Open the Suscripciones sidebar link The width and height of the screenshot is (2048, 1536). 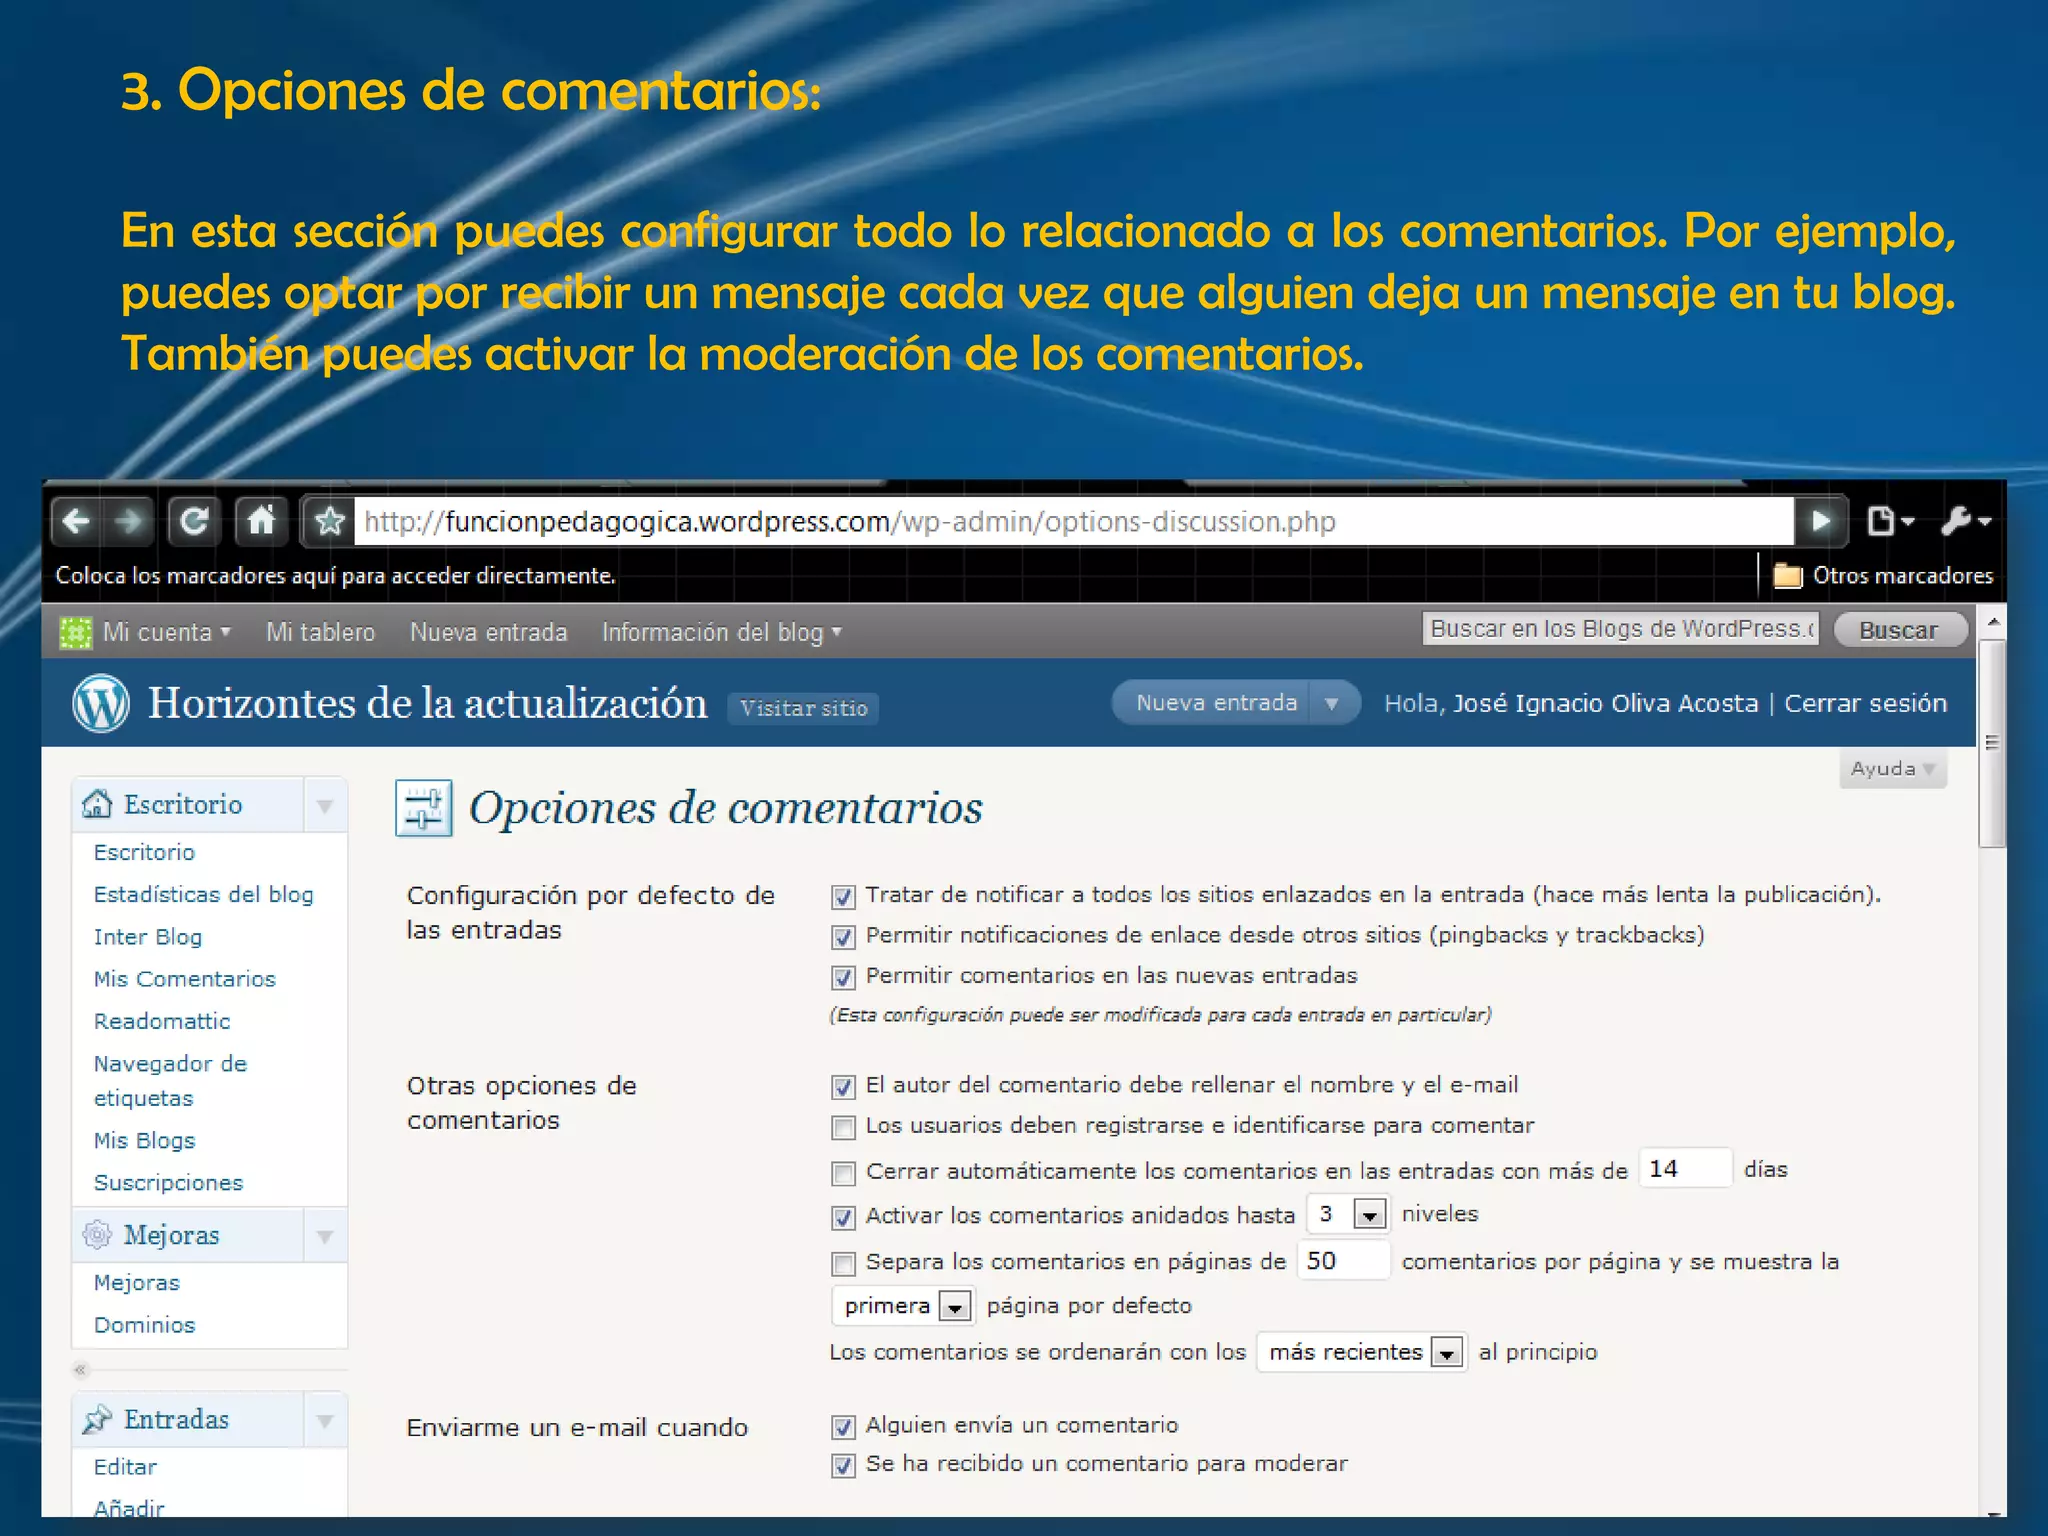tap(168, 1183)
